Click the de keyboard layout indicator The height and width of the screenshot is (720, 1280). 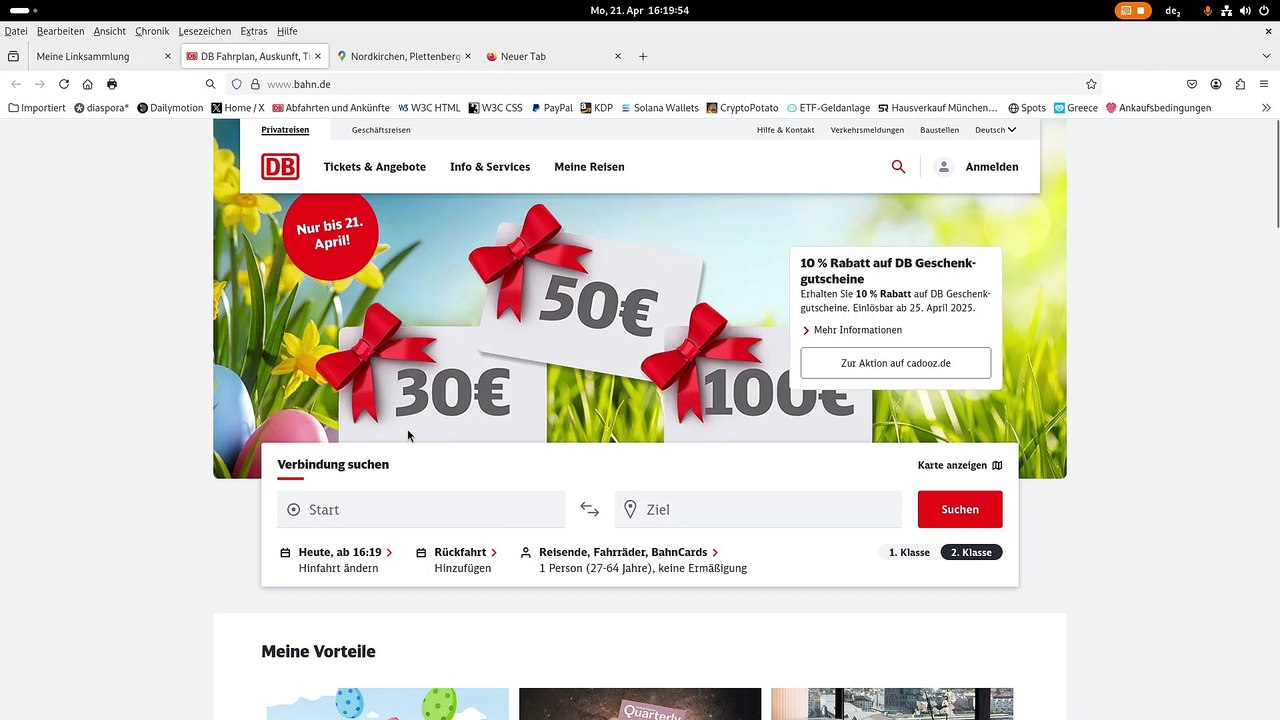coord(1173,10)
